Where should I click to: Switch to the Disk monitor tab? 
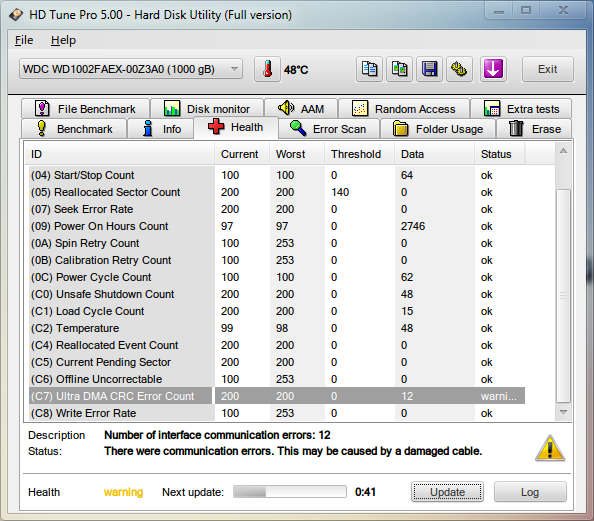tap(207, 109)
